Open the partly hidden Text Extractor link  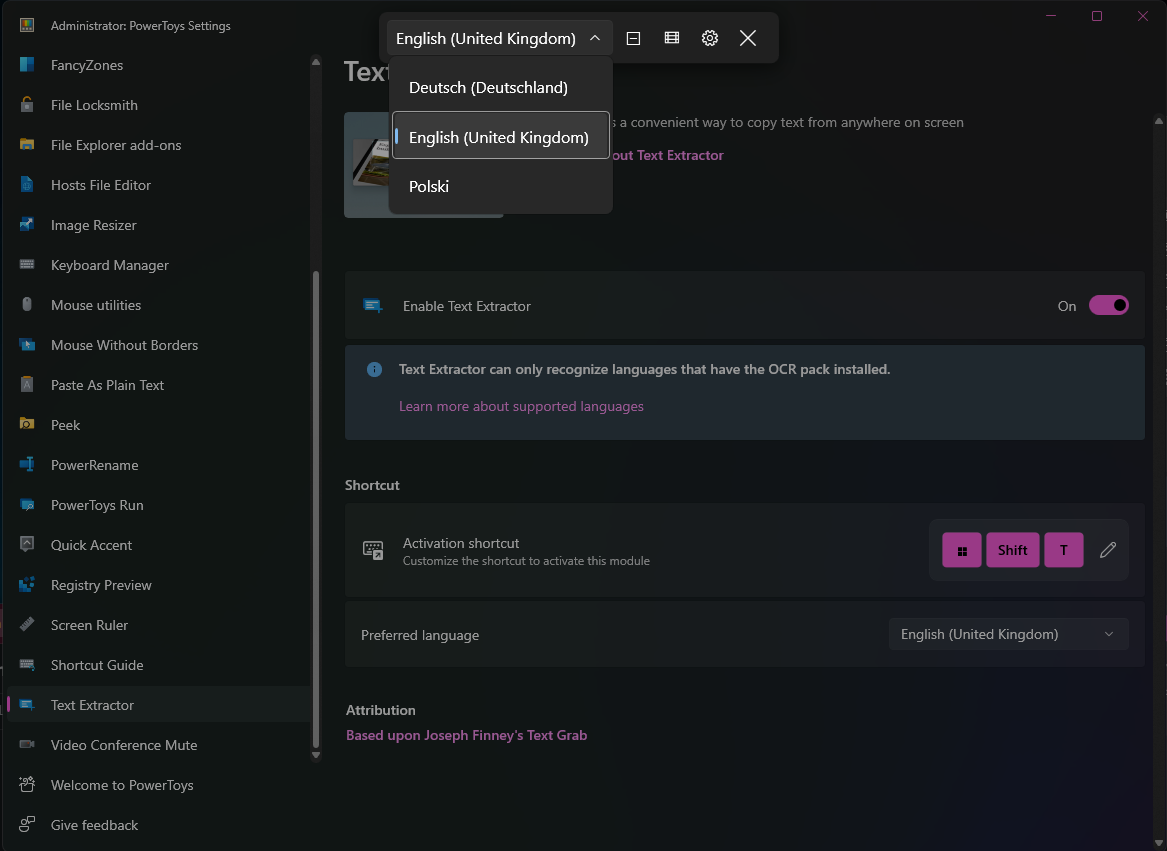(668, 155)
